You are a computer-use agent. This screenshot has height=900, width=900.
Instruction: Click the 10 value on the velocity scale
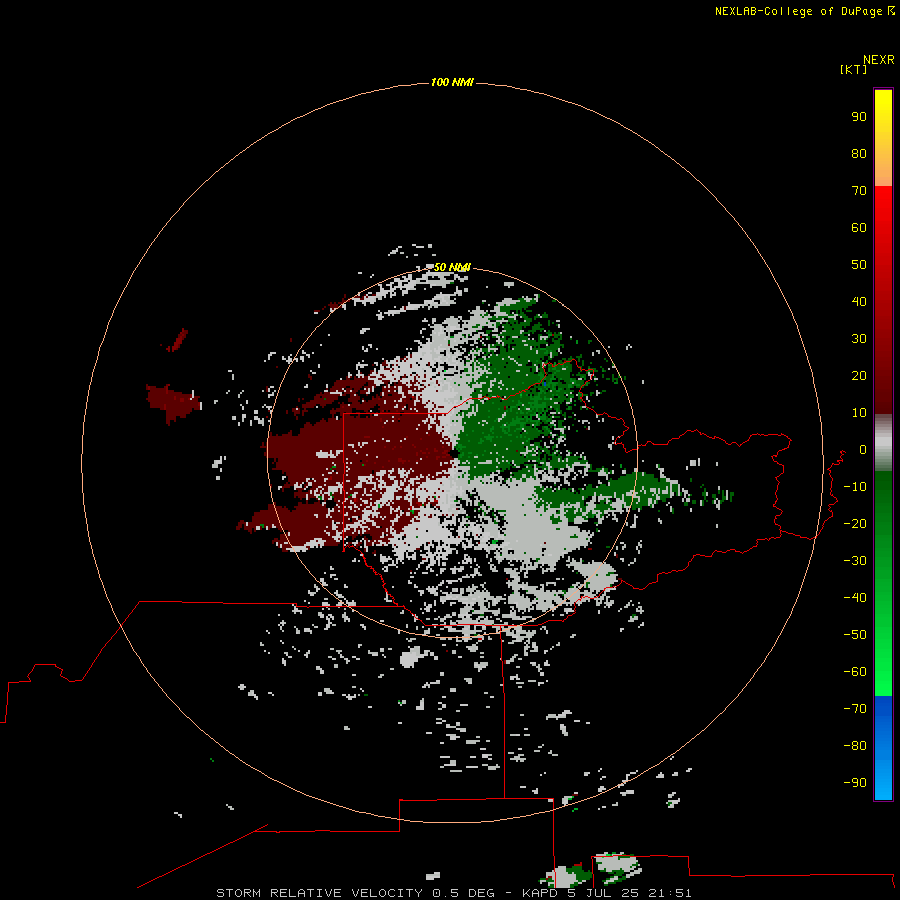point(859,413)
